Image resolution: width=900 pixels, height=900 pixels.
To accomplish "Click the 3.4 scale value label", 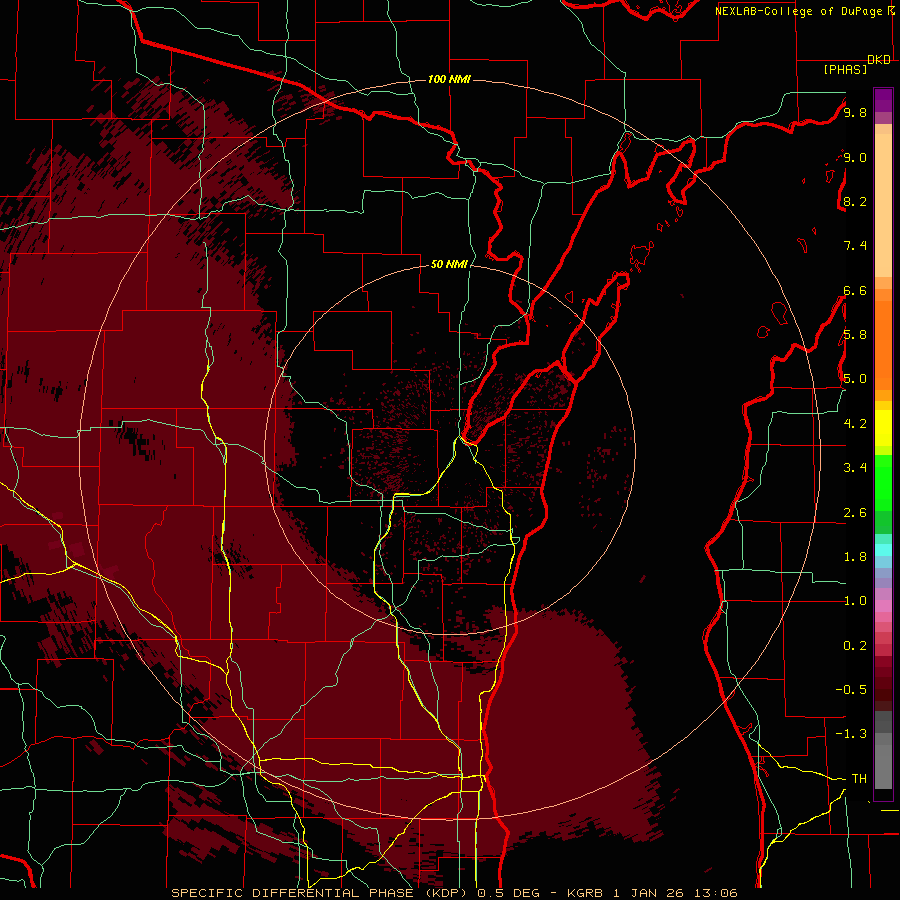I will click(855, 468).
